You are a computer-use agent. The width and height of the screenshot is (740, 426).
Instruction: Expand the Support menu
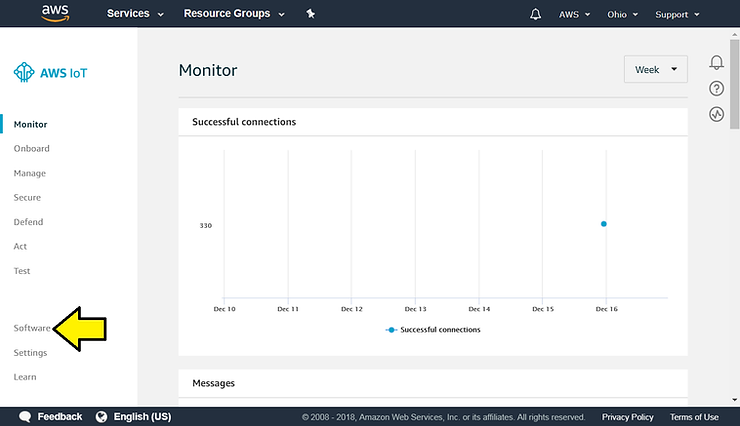[x=677, y=14]
